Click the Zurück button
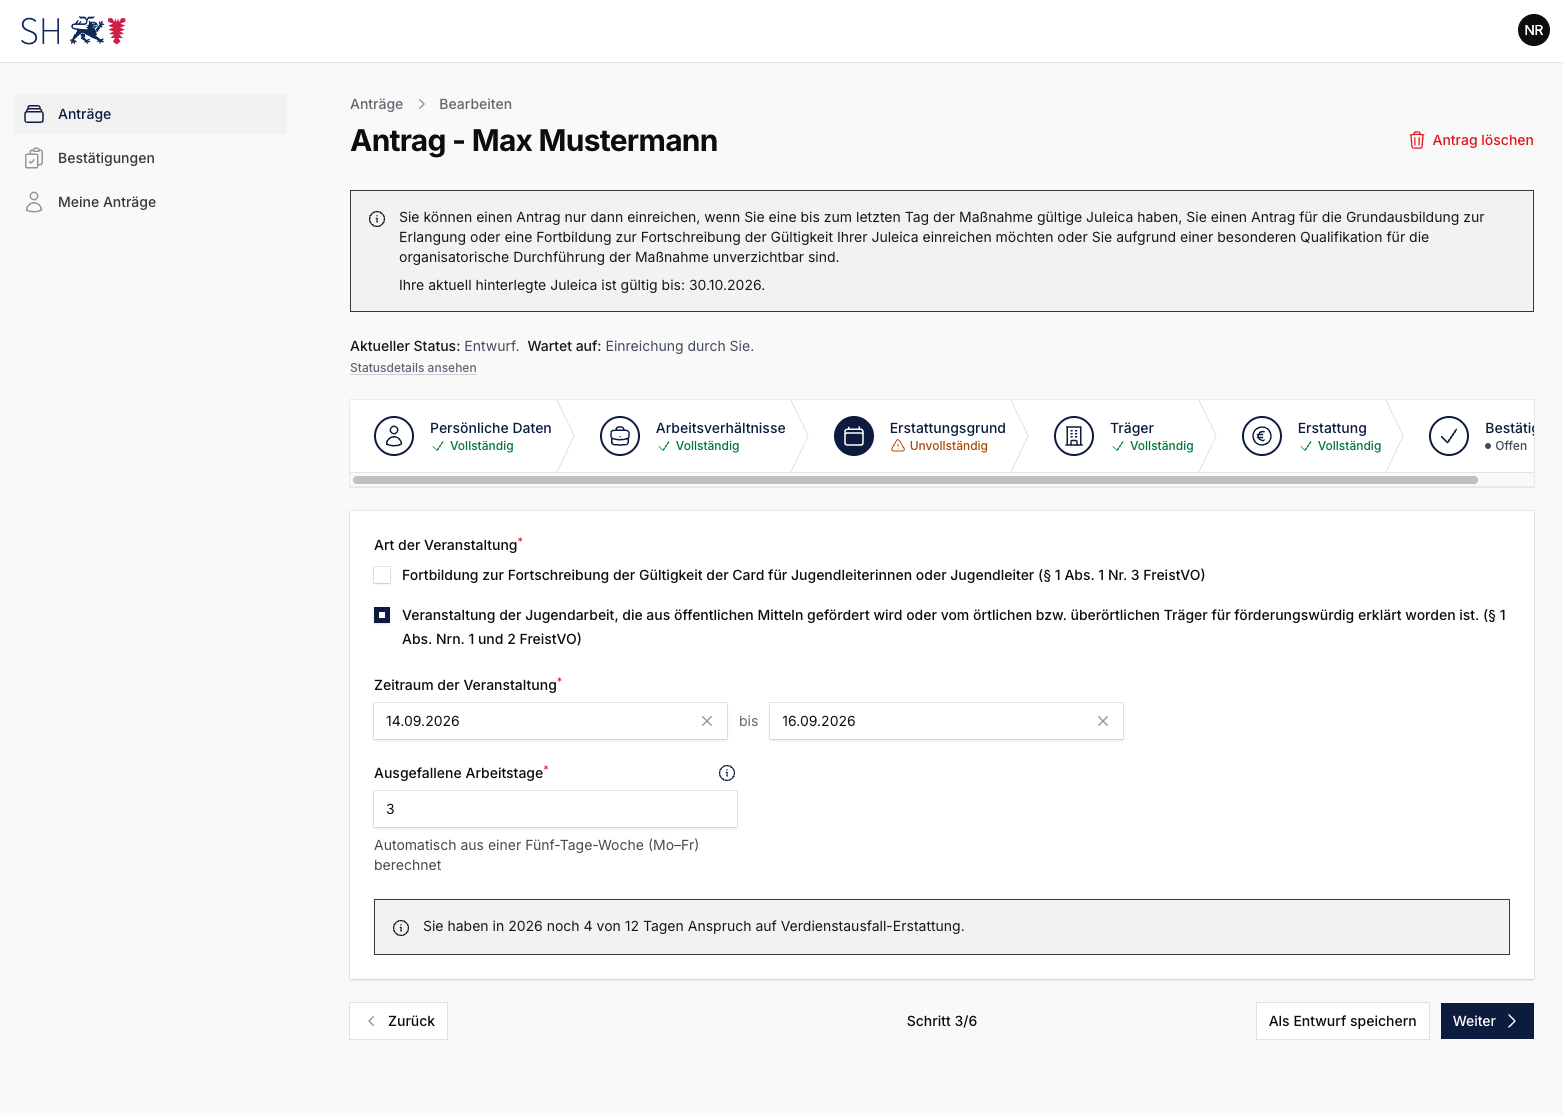 click(x=399, y=1021)
